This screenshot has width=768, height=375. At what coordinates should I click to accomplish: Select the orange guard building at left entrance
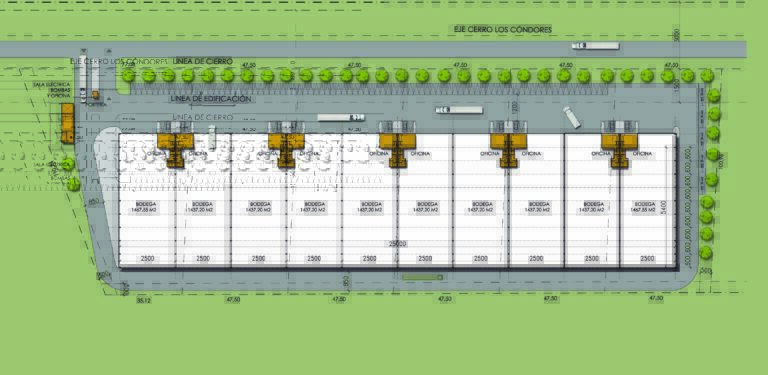coord(67,123)
